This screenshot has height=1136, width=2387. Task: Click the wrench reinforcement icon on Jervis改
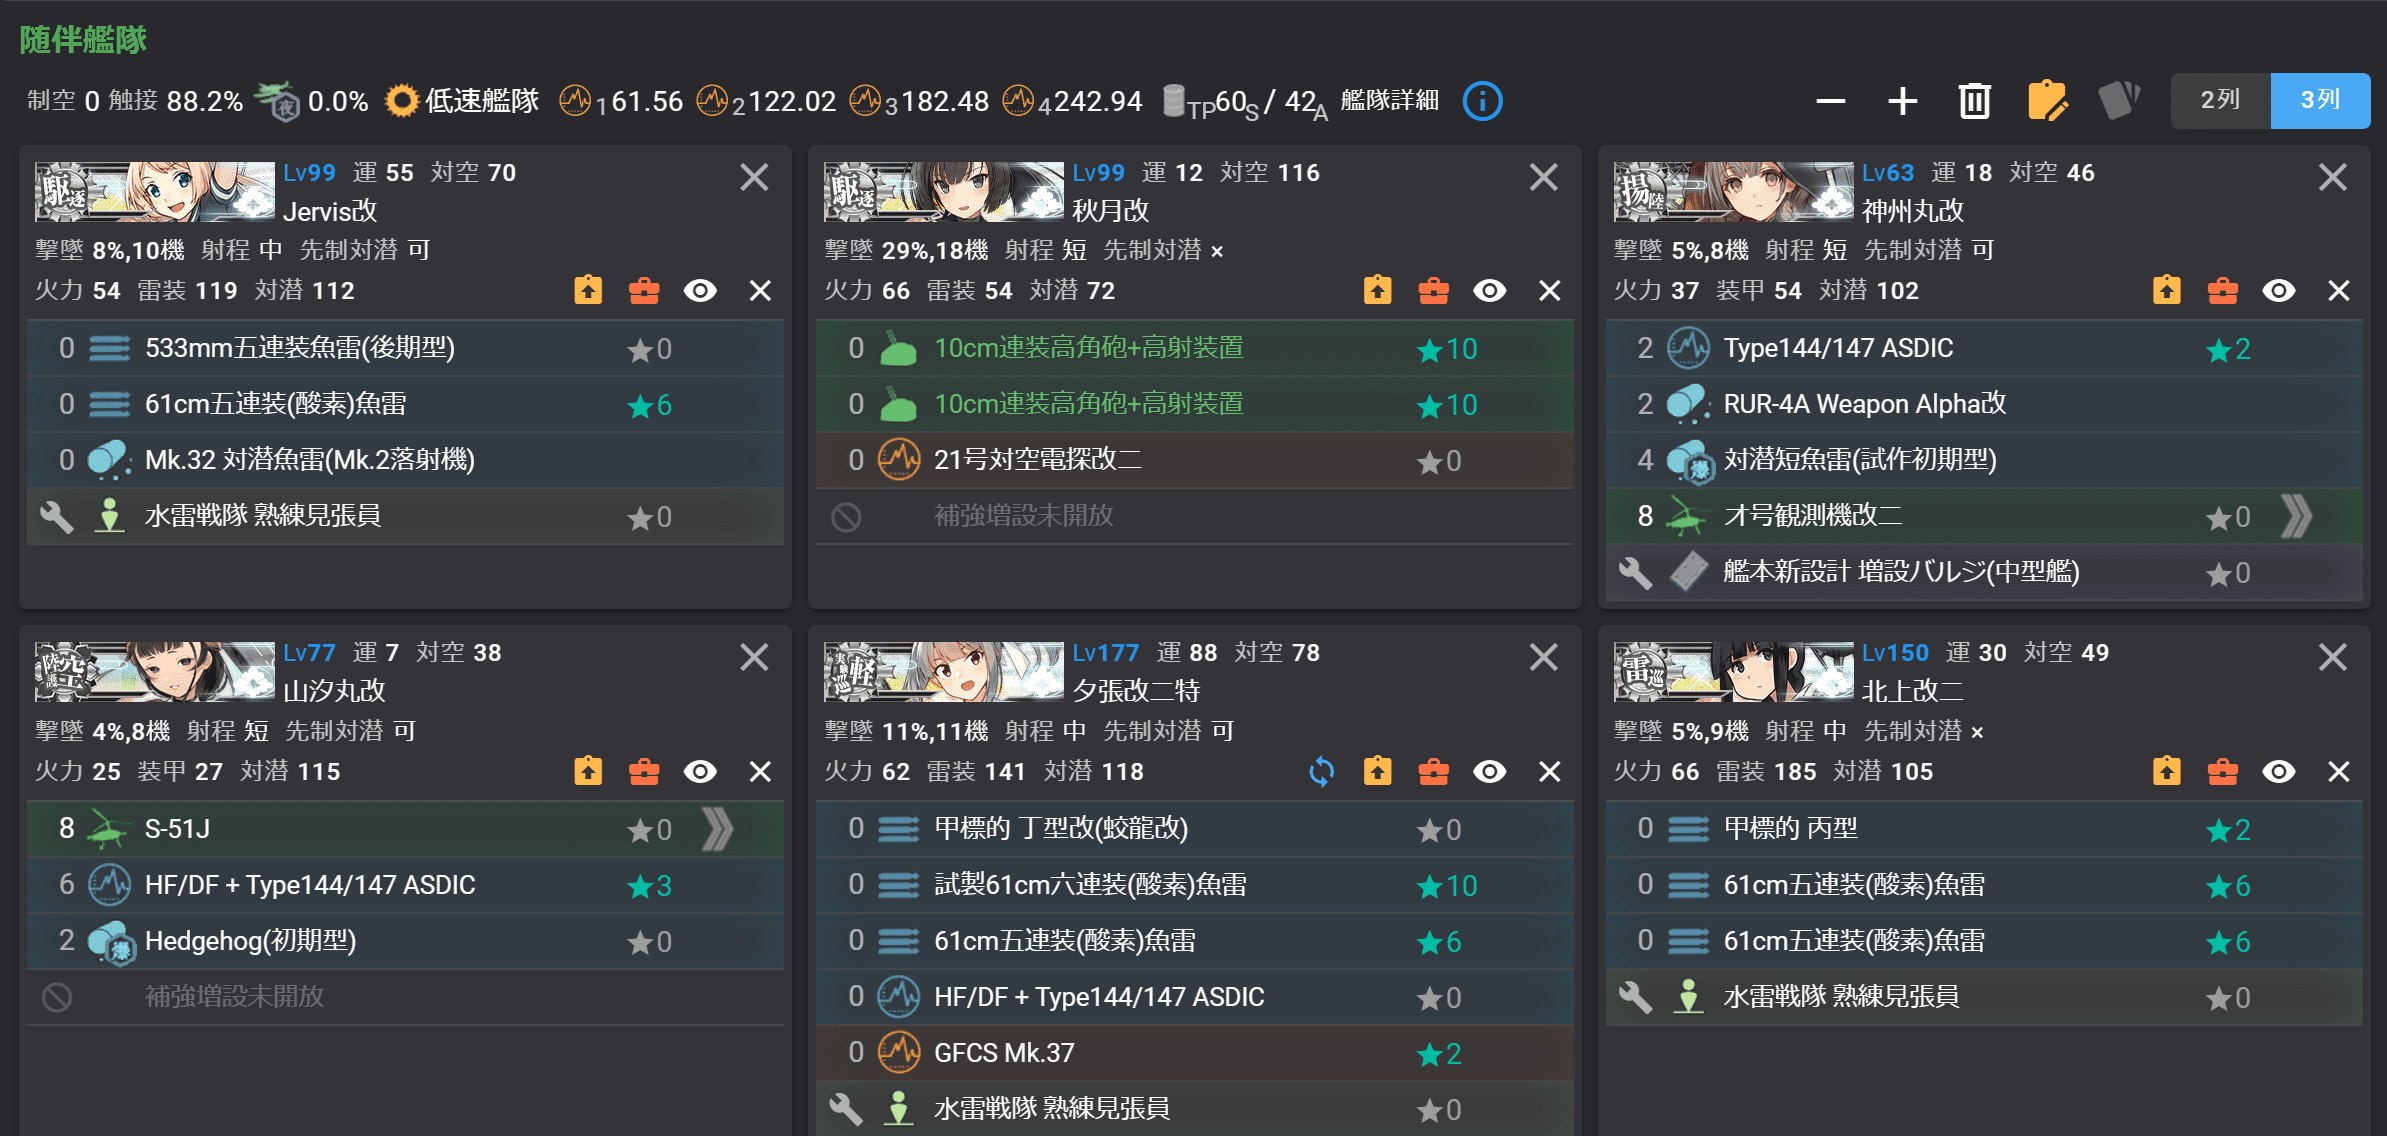57,516
